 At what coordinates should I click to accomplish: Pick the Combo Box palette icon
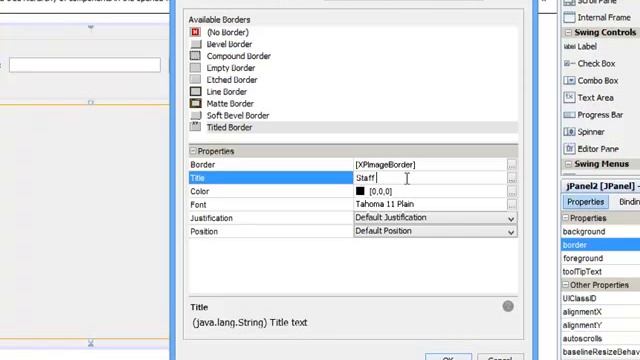569,80
